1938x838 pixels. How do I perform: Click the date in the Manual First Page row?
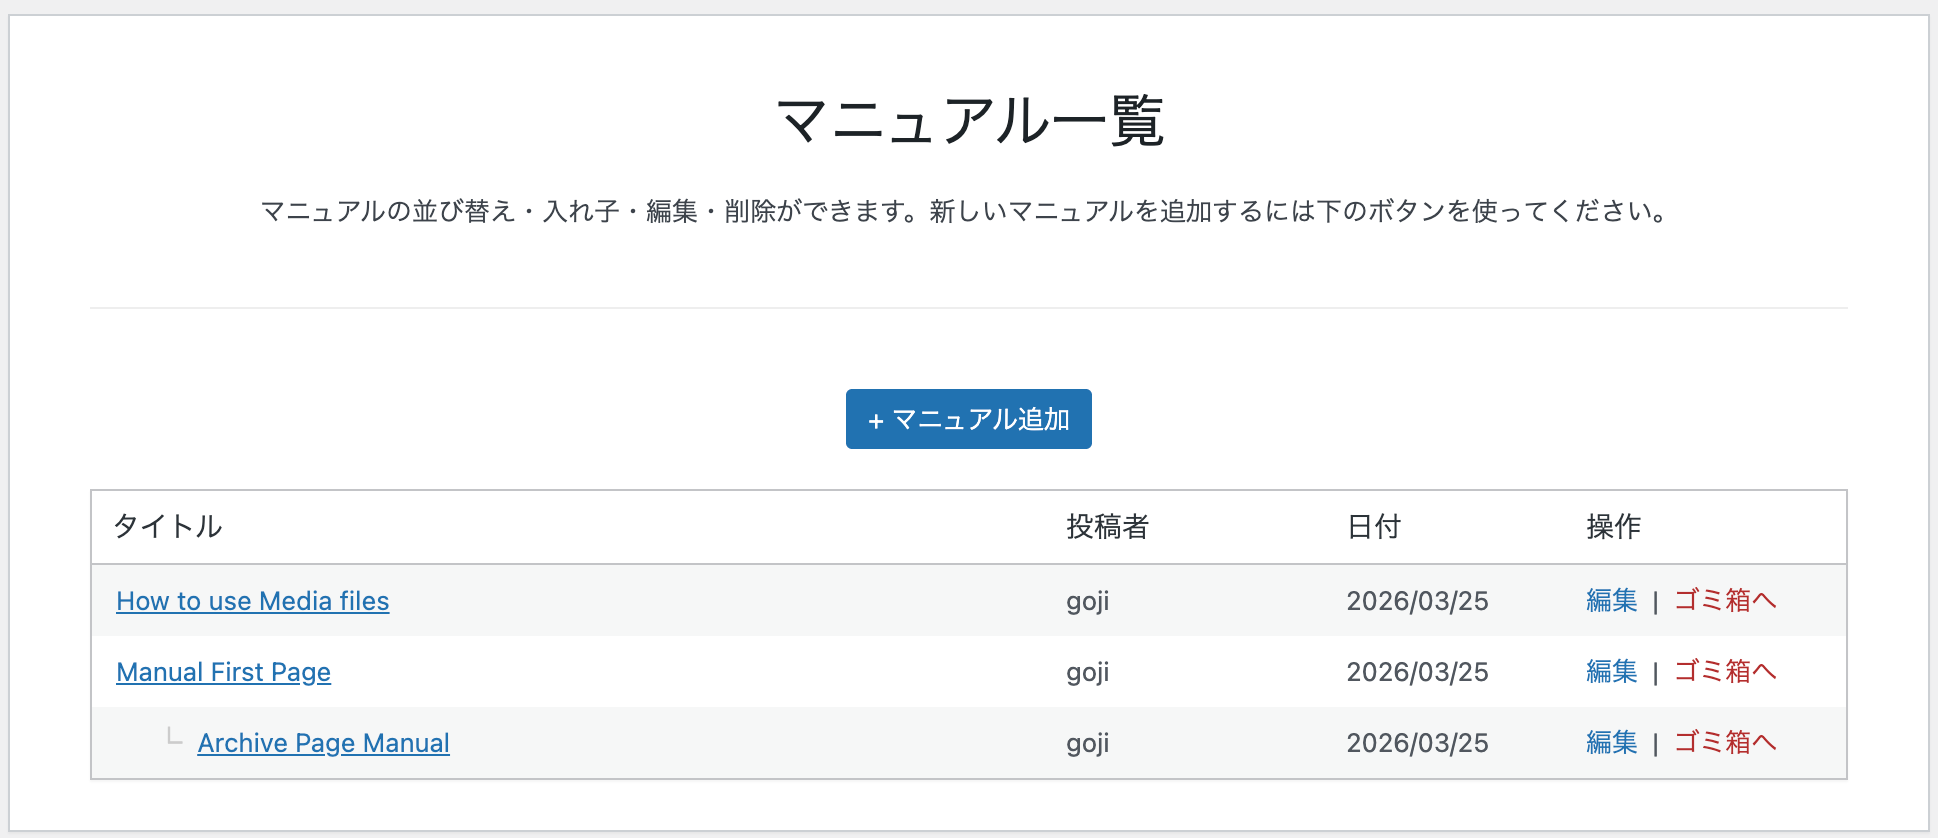coord(1417,672)
